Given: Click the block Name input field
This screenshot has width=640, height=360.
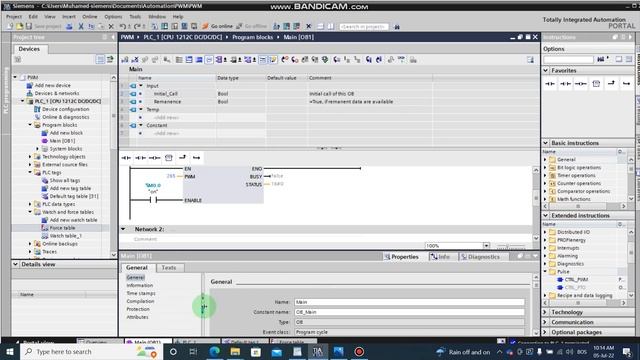Looking at the screenshot, I should coord(409,302).
